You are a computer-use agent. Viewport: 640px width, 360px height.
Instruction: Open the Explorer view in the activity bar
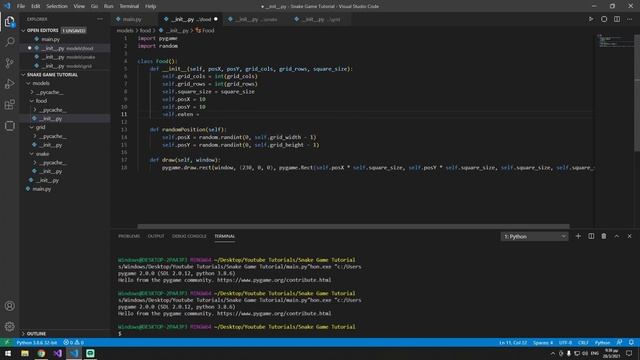coord(9,21)
